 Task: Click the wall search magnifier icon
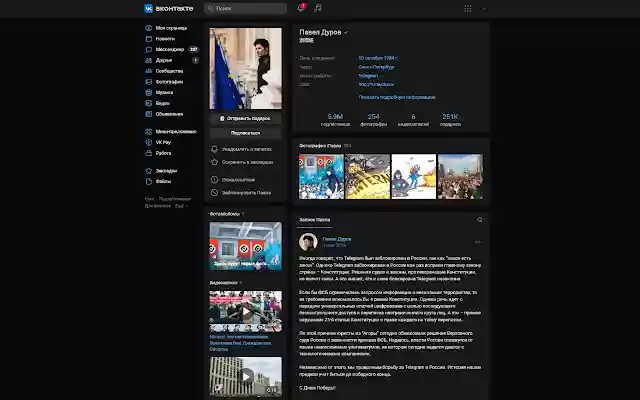click(x=480, y=220)
